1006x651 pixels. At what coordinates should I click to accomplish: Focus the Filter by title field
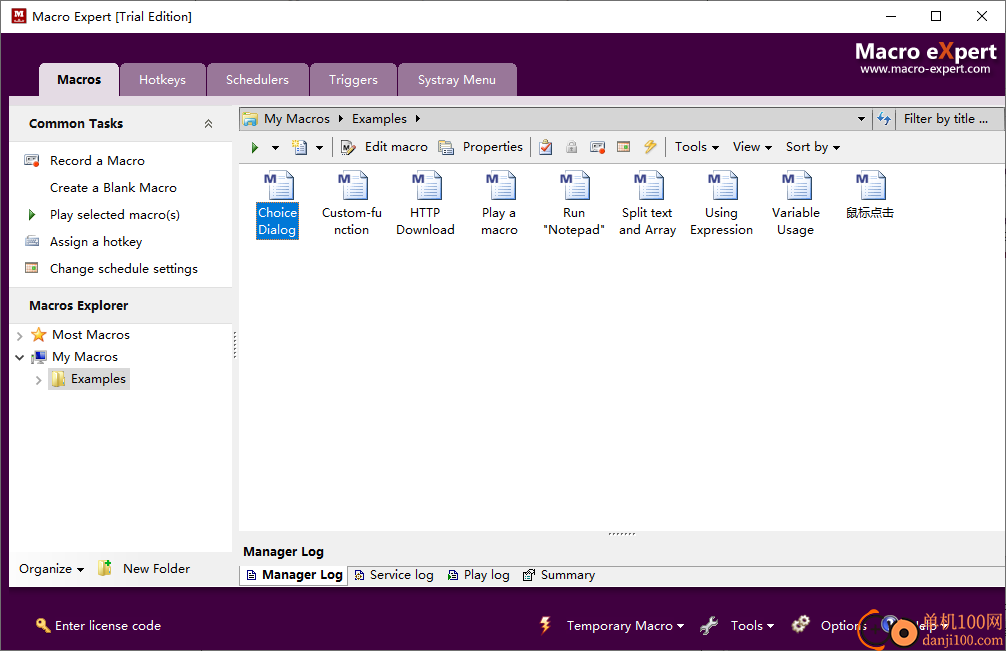point(950,119)
